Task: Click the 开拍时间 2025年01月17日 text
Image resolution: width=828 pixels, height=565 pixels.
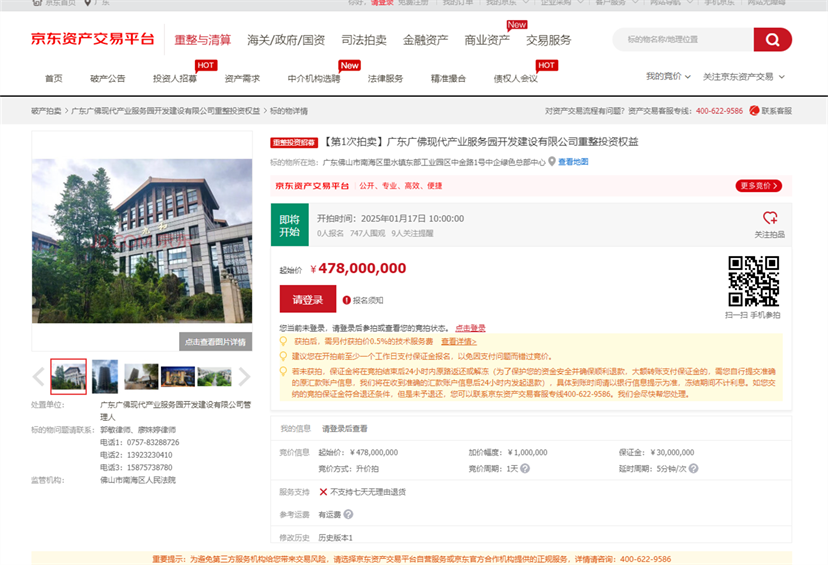Action: point(390,219)
